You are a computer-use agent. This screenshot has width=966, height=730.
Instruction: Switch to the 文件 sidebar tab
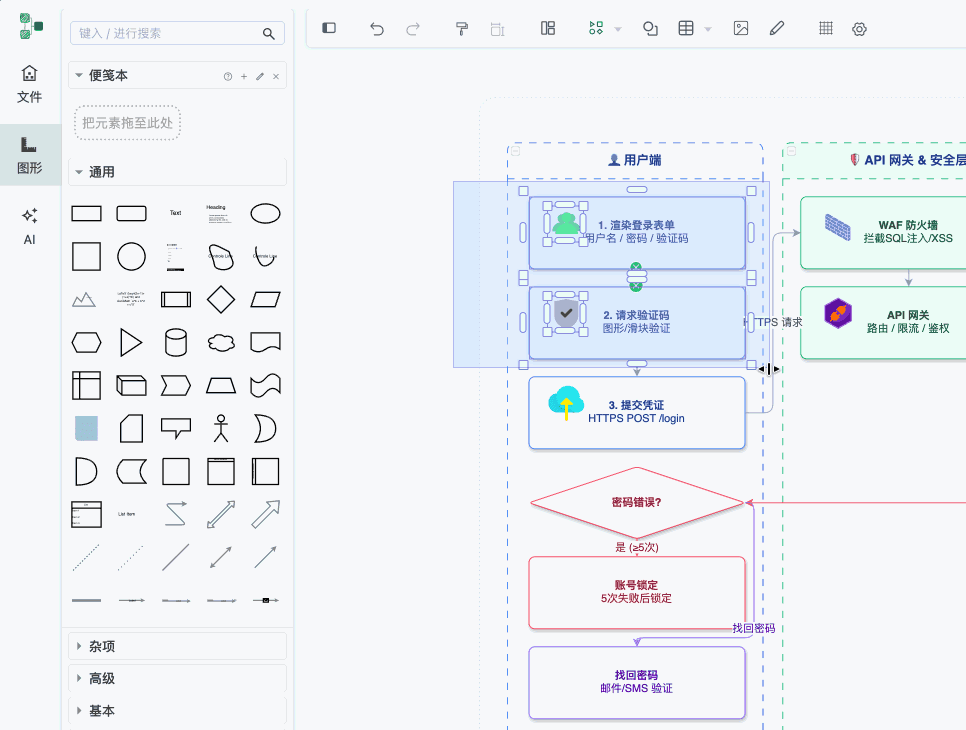pyautogui.click(x=30, y=84)
